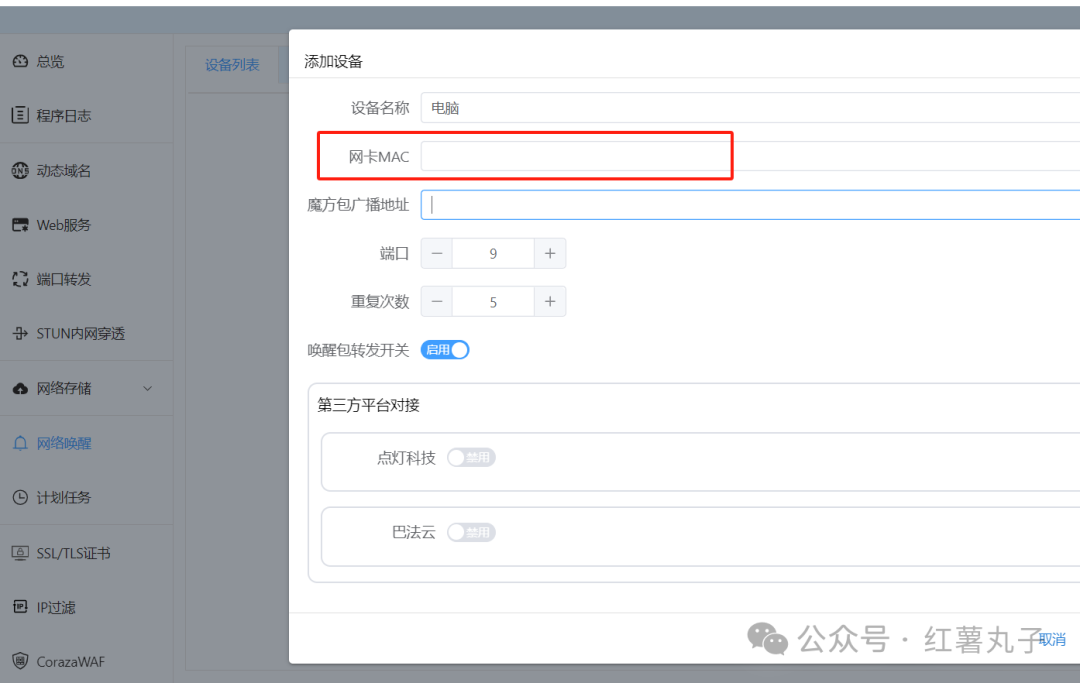Click the CorazaWAF shield icon
1080x683 pixels.
(20, 661)
